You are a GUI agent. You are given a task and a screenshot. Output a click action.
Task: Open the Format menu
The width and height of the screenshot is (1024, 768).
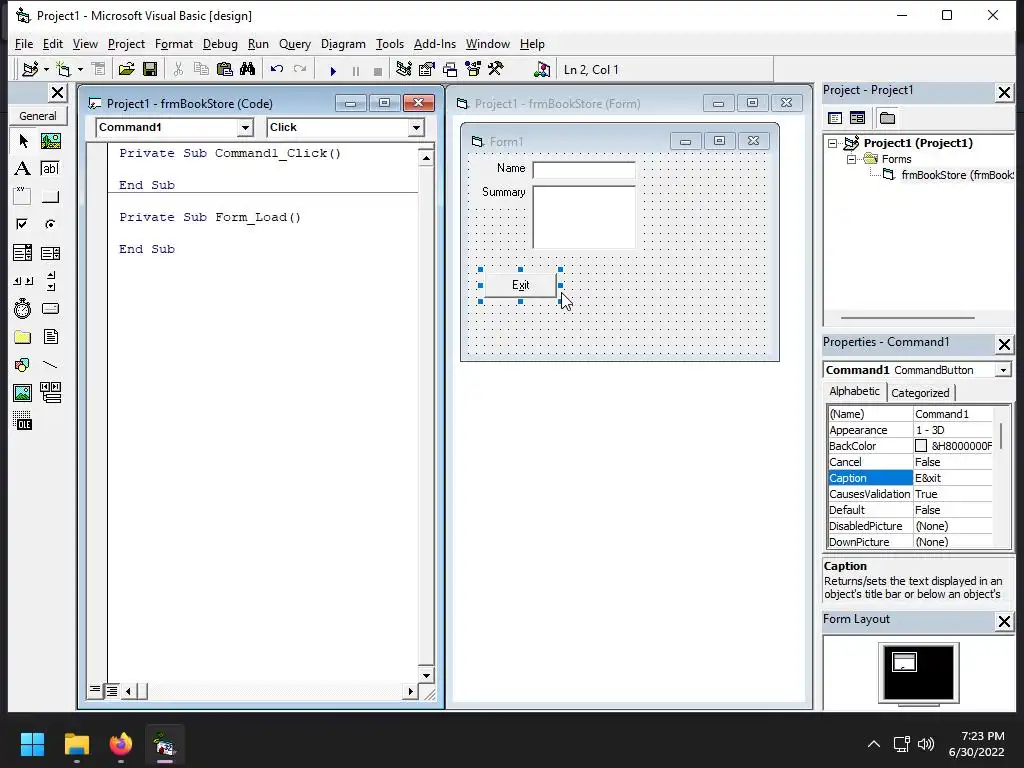pyautogui.click(x=174, y=44)
